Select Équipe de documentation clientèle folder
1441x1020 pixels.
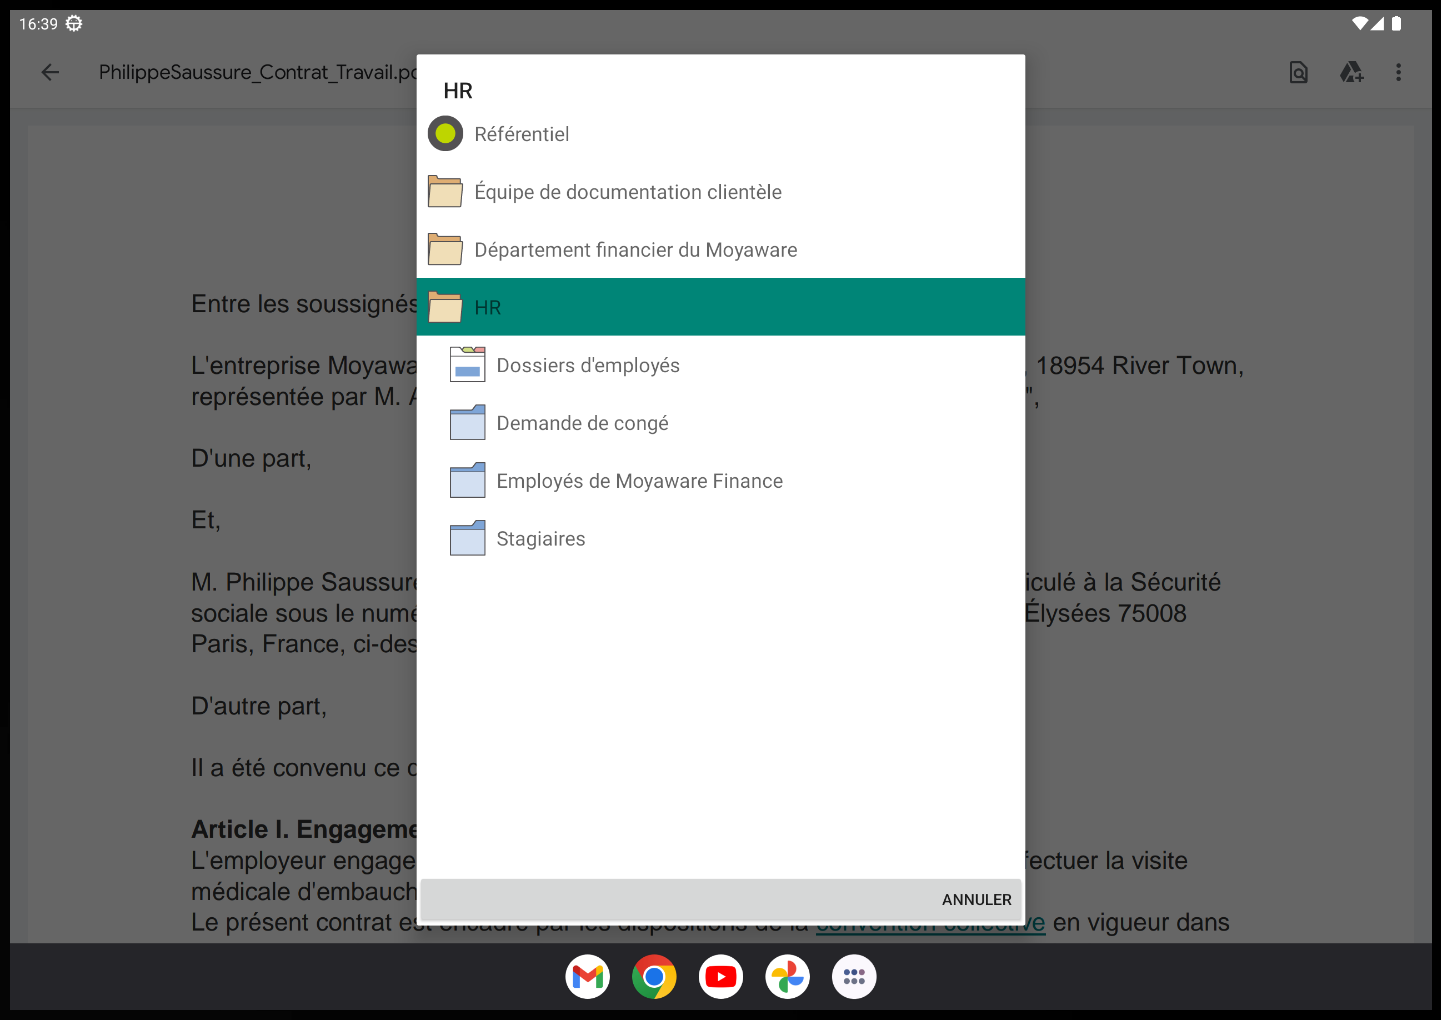[x=721, y=191]
